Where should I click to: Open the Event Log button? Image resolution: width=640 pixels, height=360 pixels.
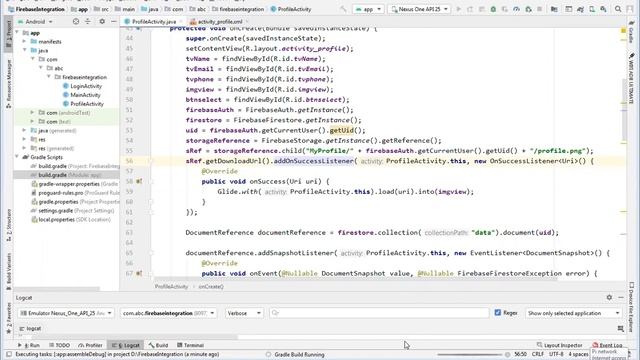click(x=607, y=345)
